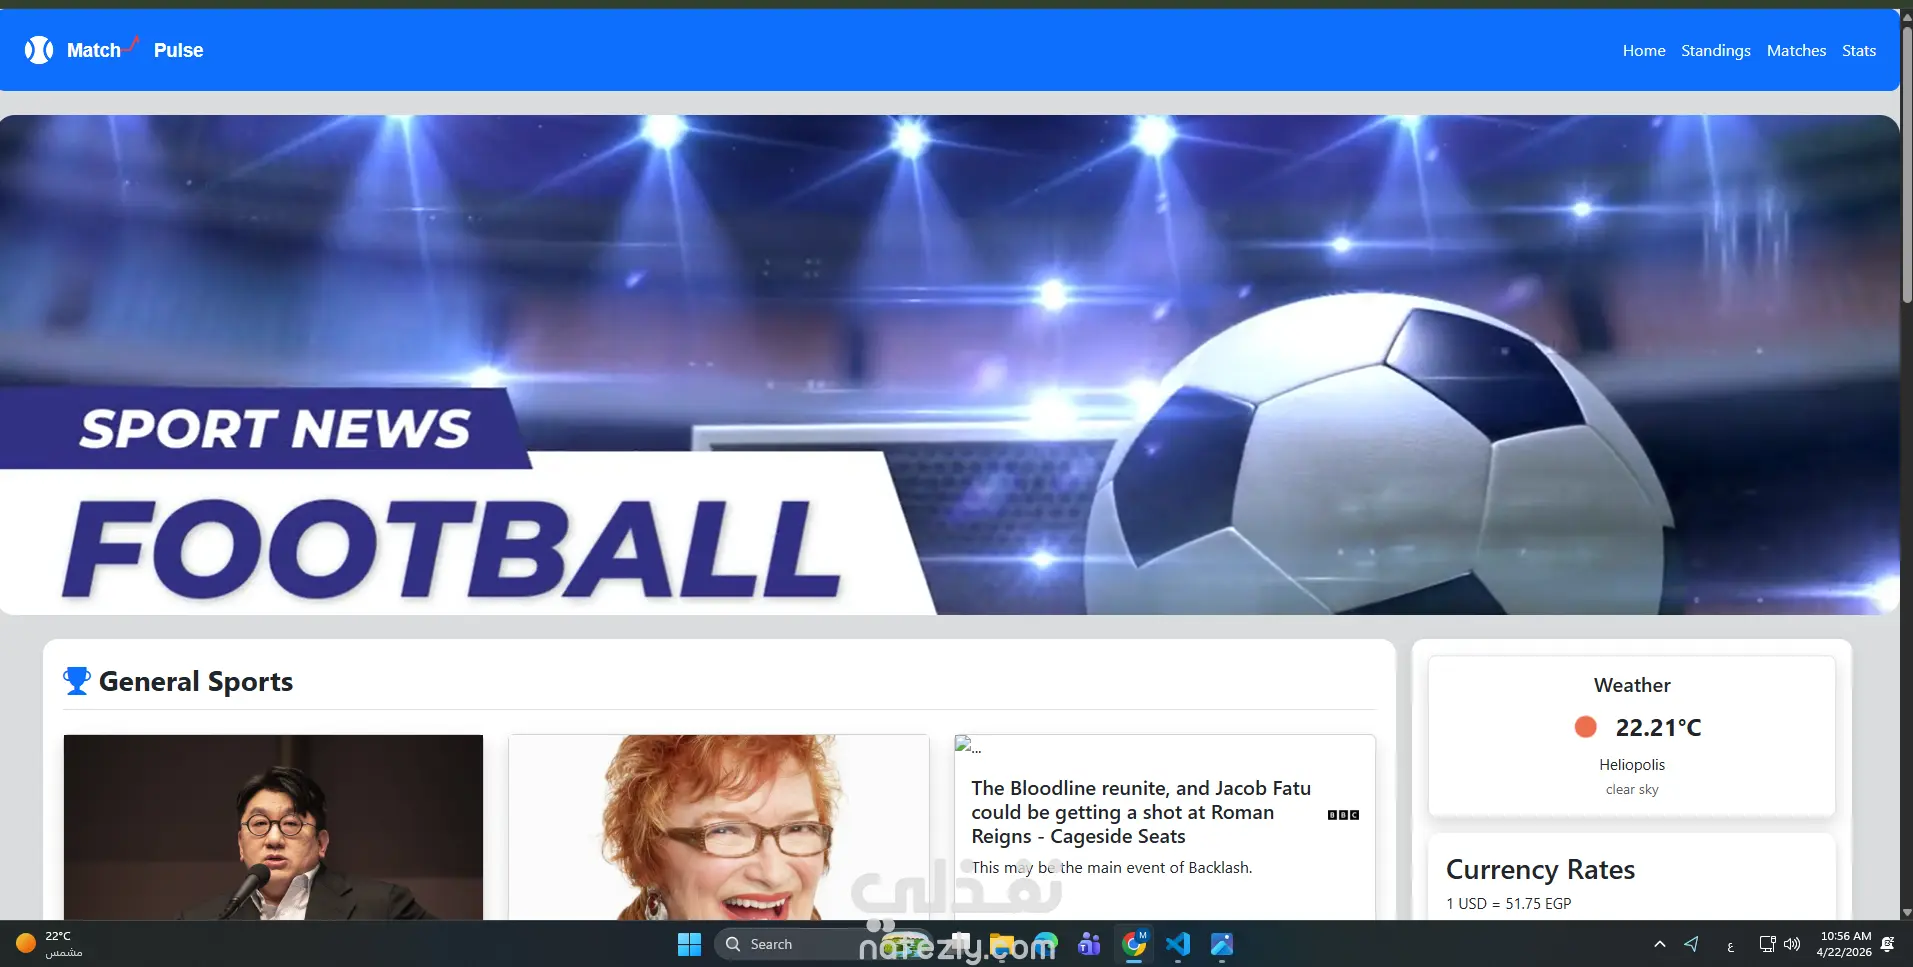Viewport: 1913px width, 967px height.
Task: Open The Bloodline reunite article headline
Action: tap(1141, 812)
